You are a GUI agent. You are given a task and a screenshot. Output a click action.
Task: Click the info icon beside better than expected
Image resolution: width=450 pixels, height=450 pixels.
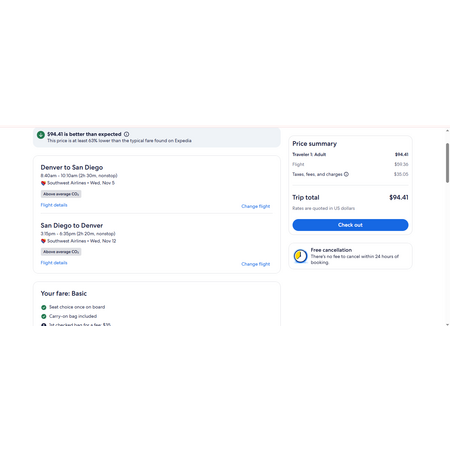(126, 134)
